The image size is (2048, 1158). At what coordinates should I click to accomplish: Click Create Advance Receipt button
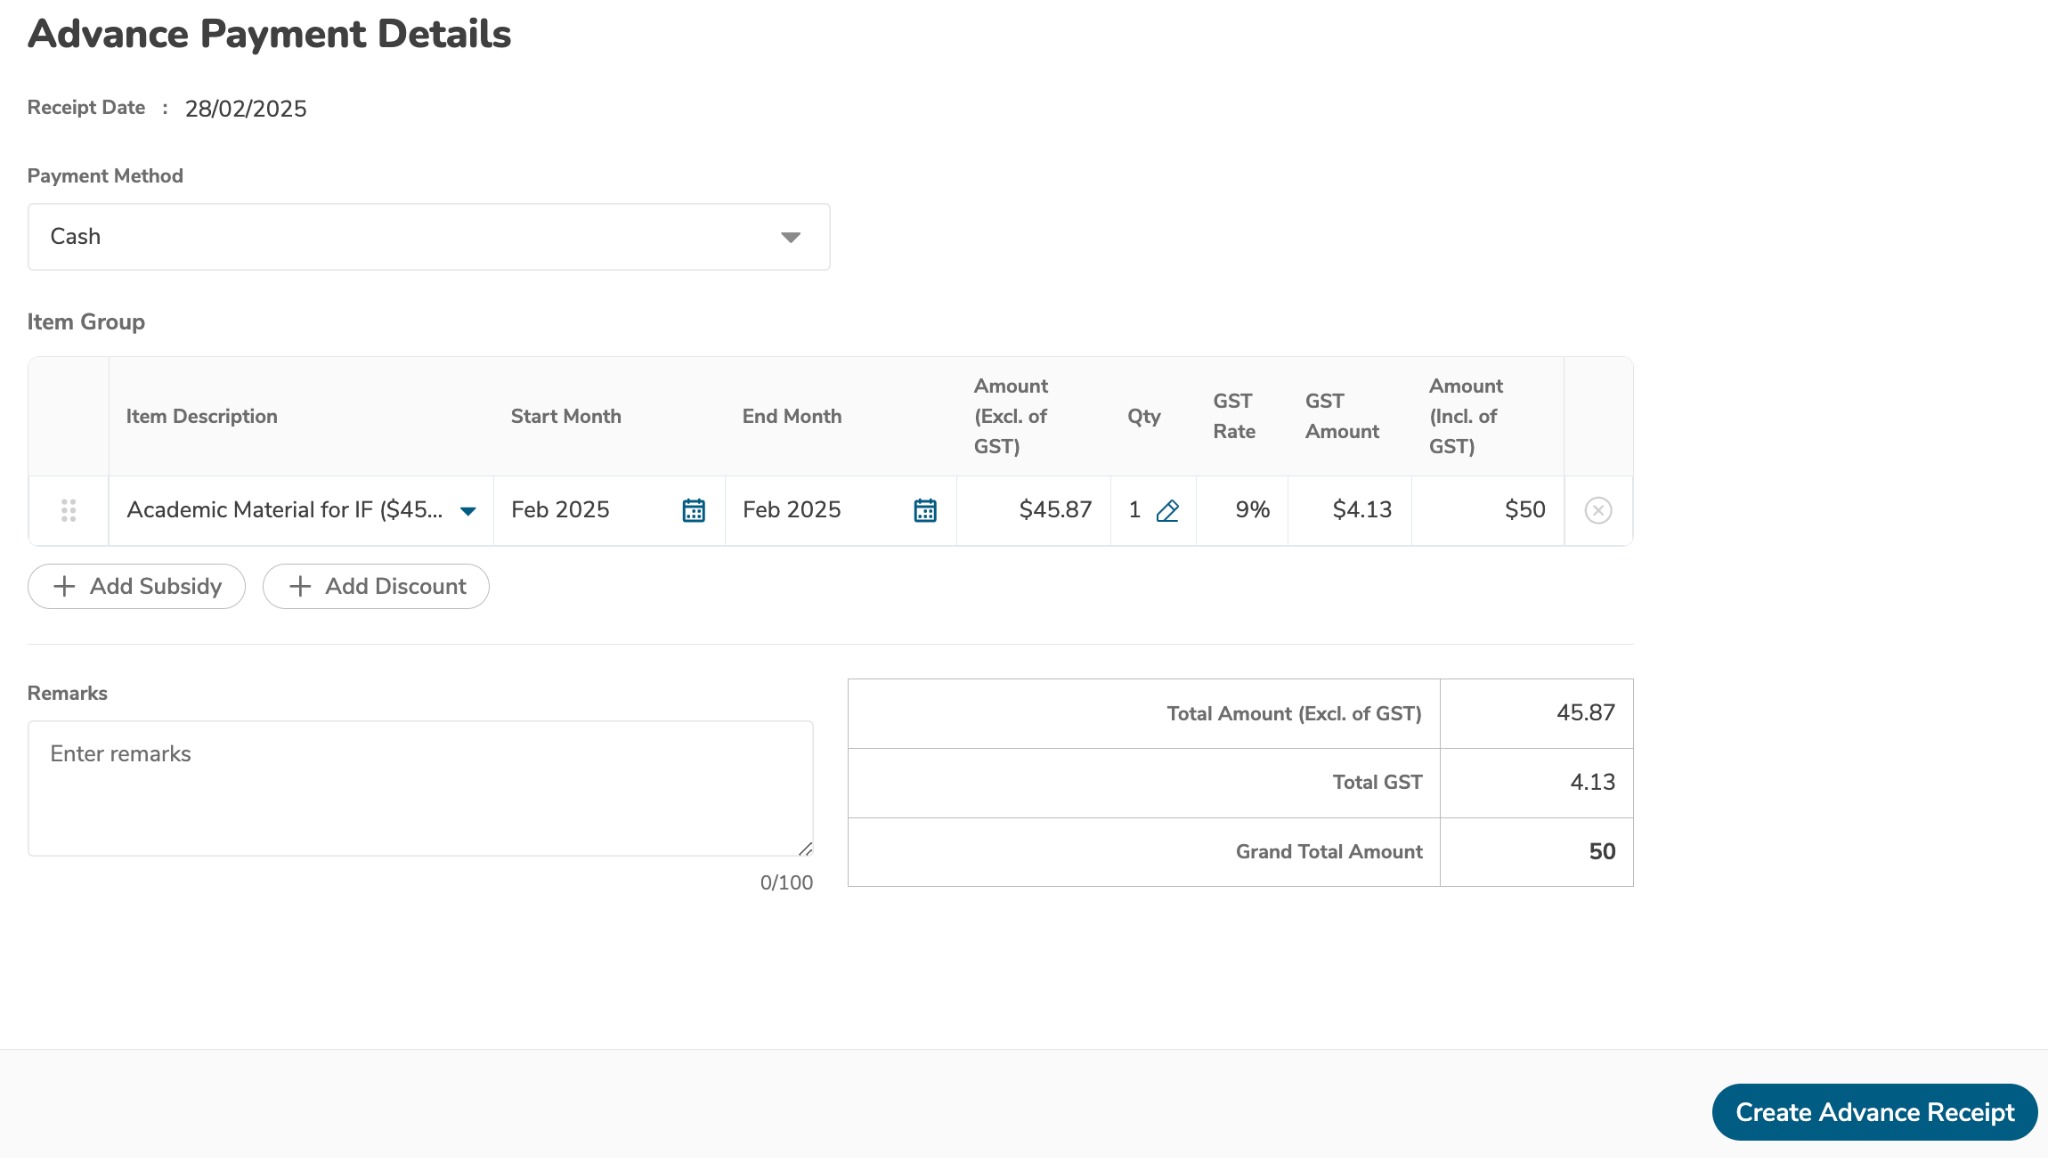point(1874,1112)
